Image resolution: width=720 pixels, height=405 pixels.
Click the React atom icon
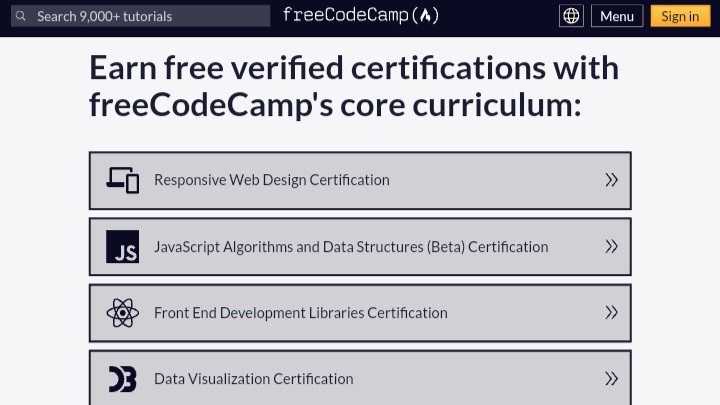(122, 313)
